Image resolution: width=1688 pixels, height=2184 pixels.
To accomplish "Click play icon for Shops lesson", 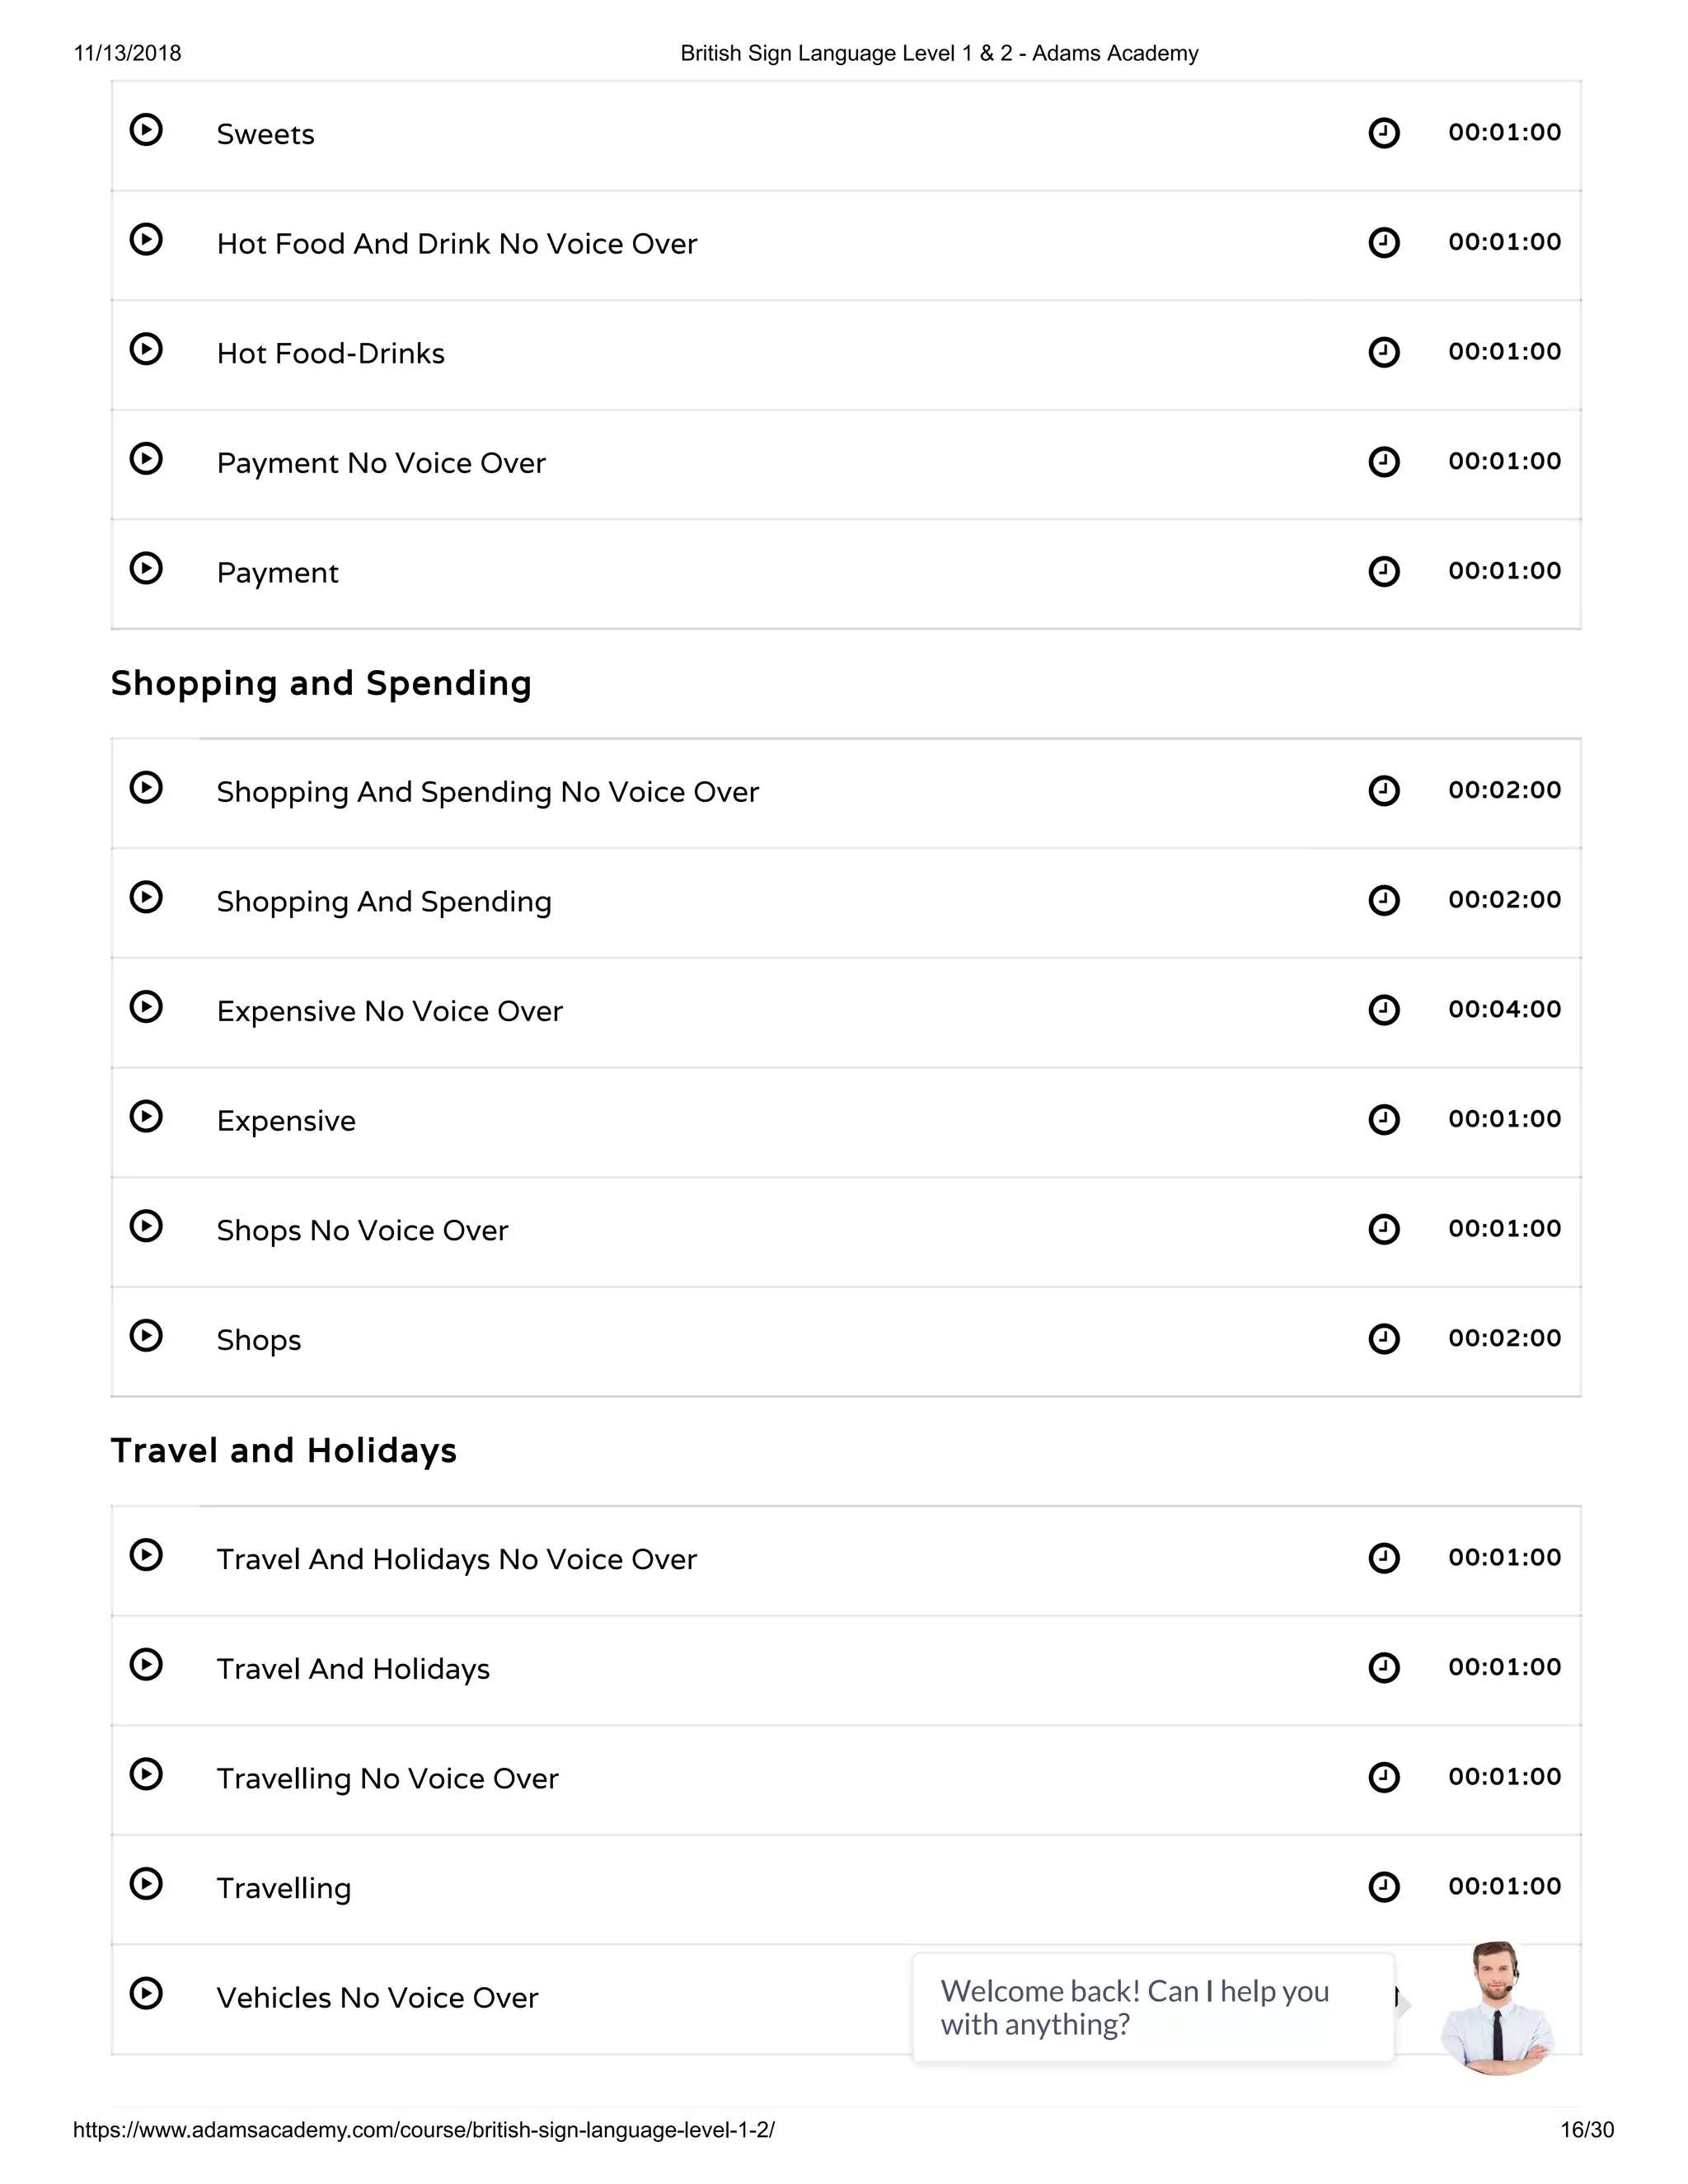I will coord(146,1336).
